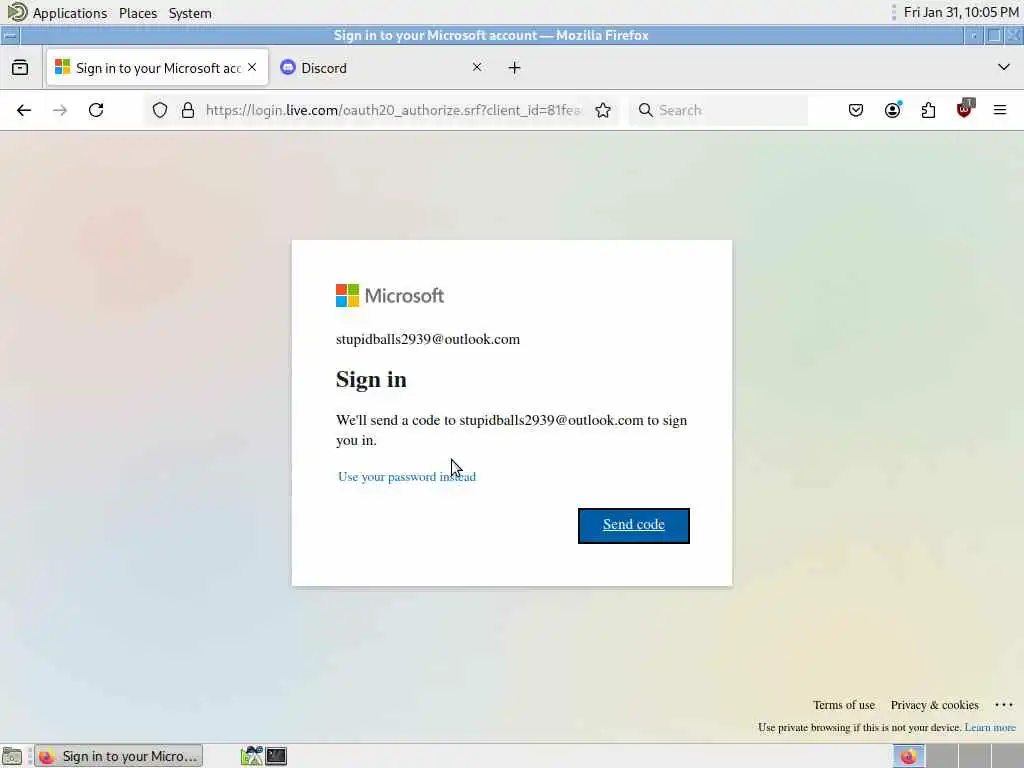Close the Discord tab
The height and width of the screenshot is (768, 1024).
click(477, 67)
